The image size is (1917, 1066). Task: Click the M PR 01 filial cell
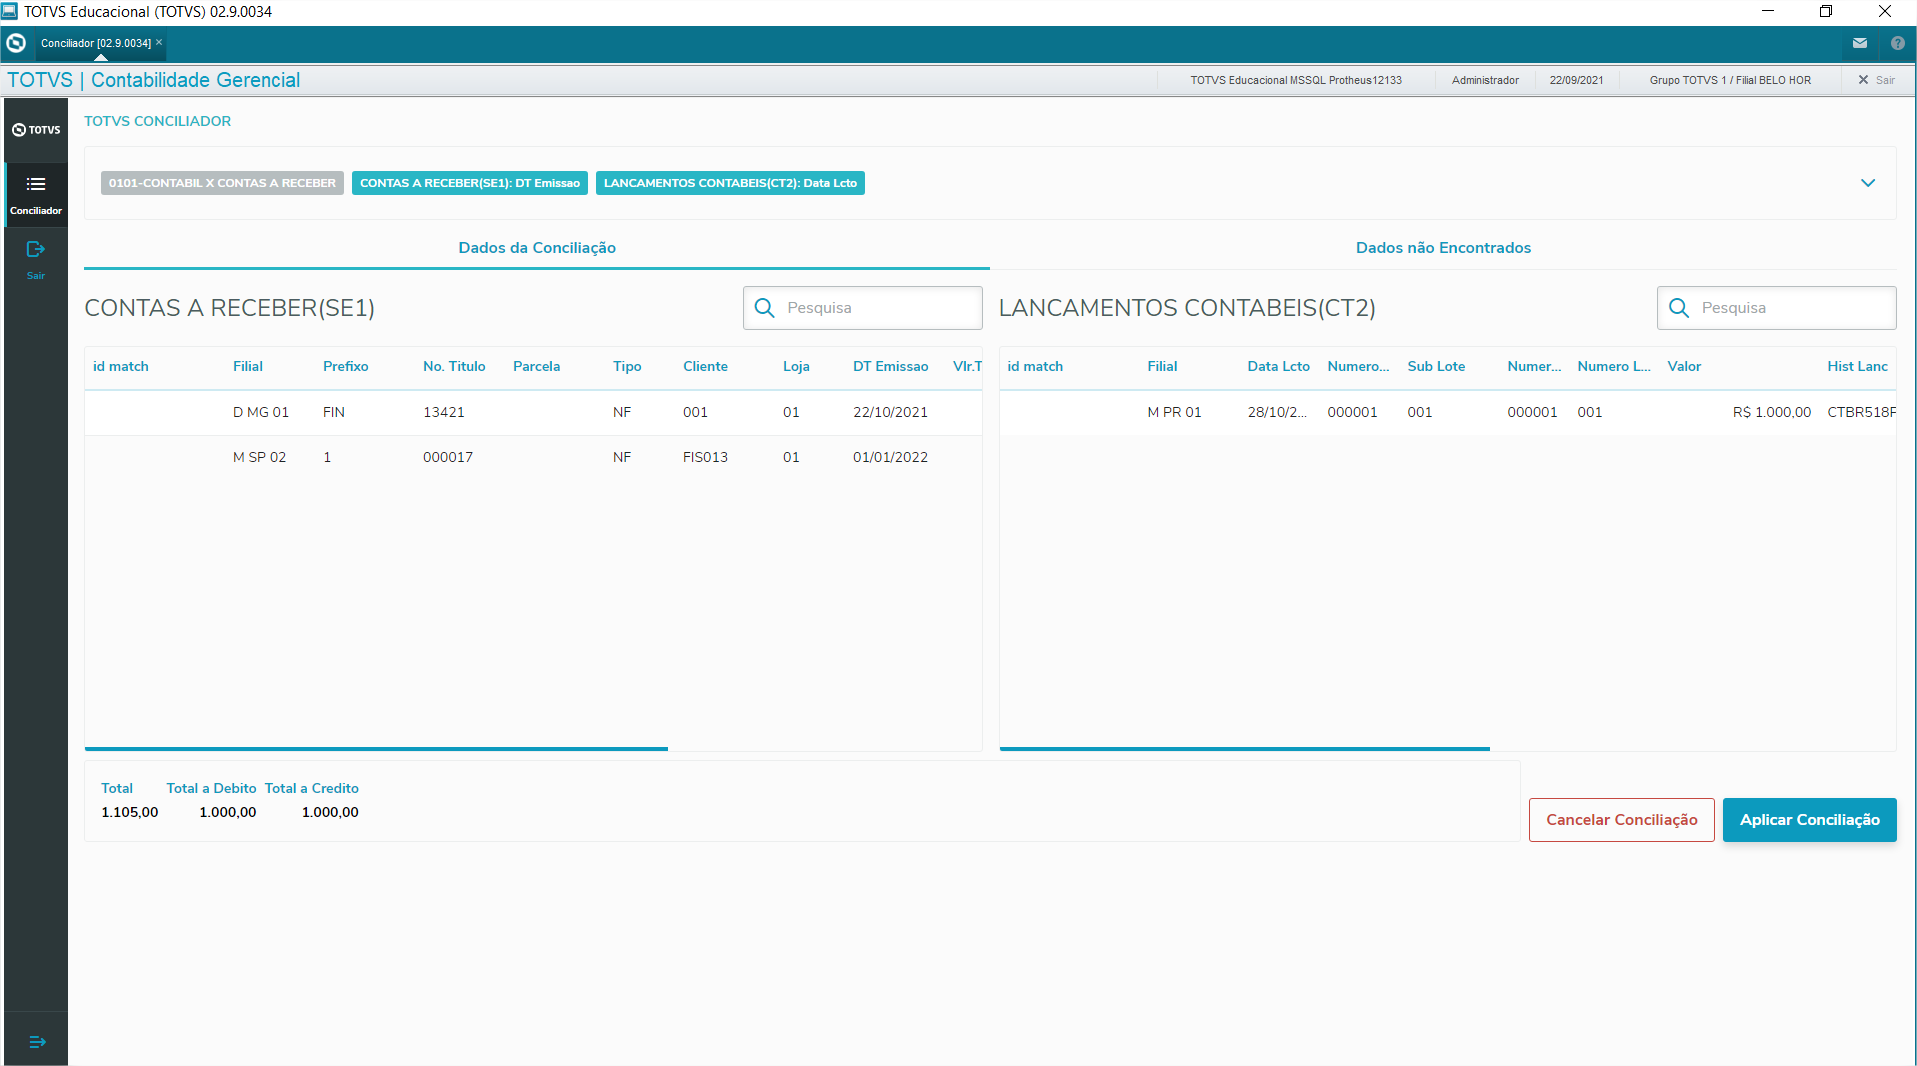(x=1174, y=412)
